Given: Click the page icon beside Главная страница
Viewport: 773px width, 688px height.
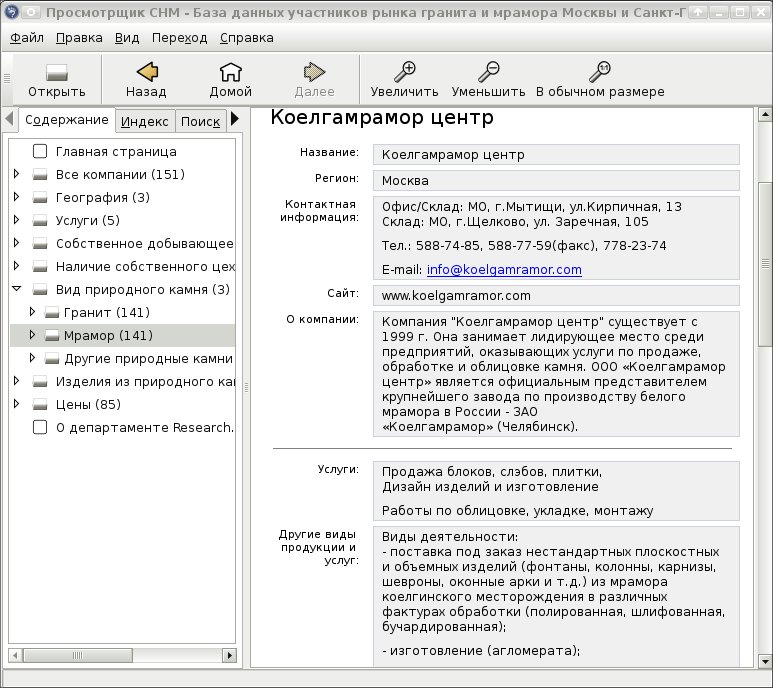Looking at the screenshot, I should click(40, 151).
